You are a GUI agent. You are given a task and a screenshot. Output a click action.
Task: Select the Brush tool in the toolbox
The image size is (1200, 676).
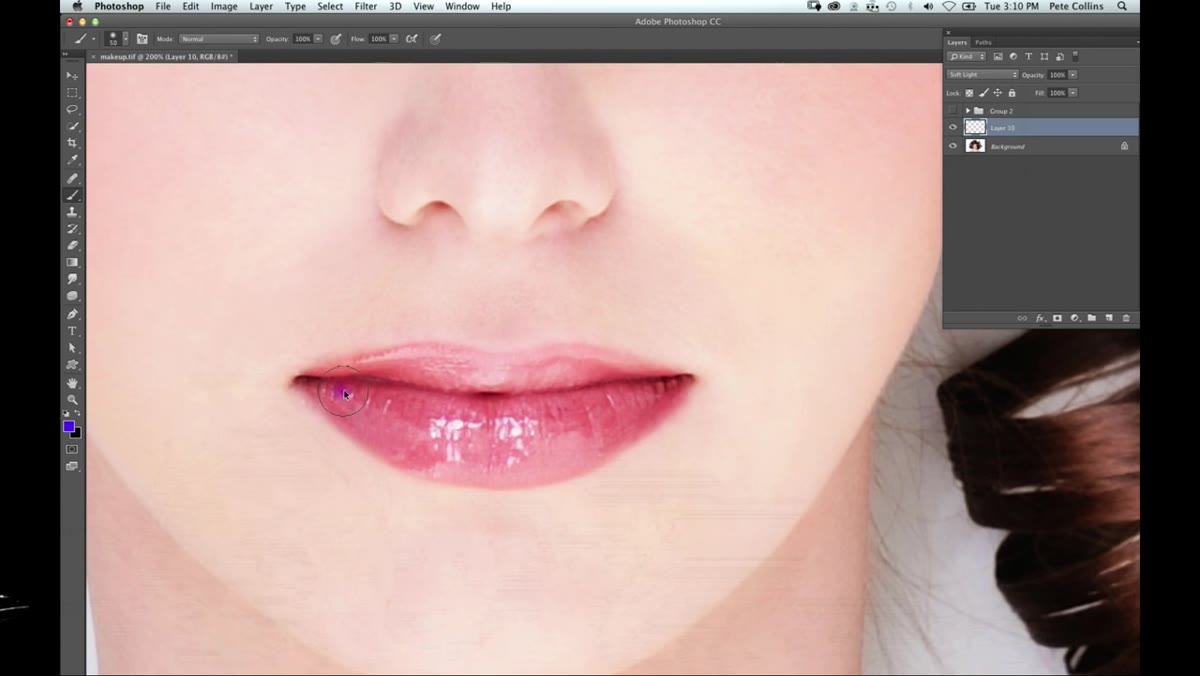point(72,196)
